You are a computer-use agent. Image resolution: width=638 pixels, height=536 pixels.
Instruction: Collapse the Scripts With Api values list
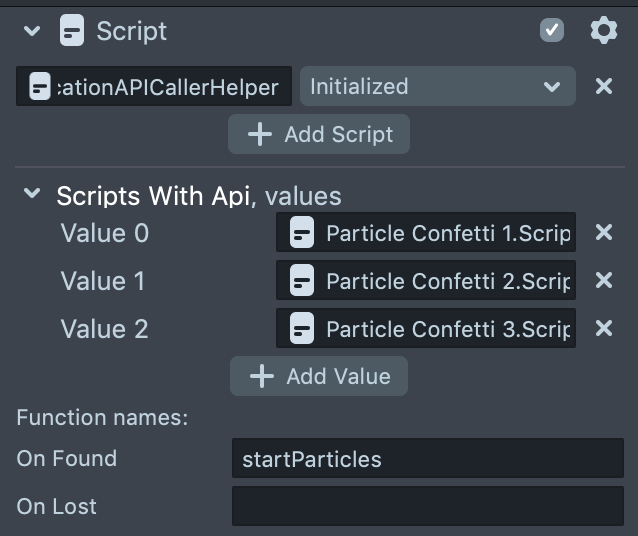click(32, 195)
